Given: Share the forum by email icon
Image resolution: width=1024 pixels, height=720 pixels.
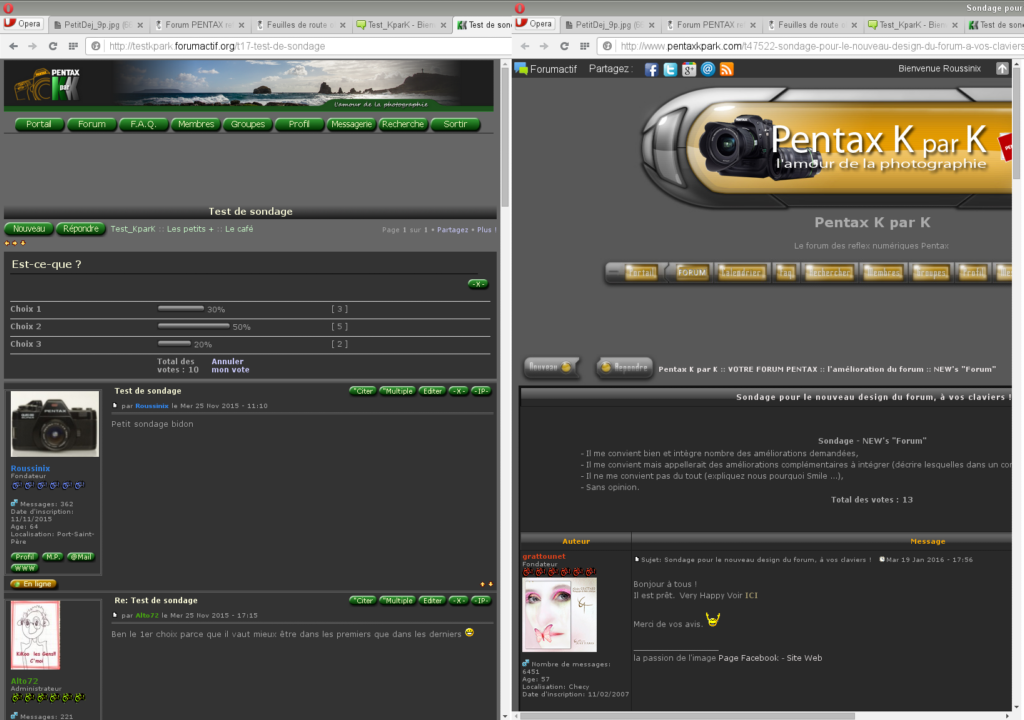Looking at the screenshot, I should point(708,69).
